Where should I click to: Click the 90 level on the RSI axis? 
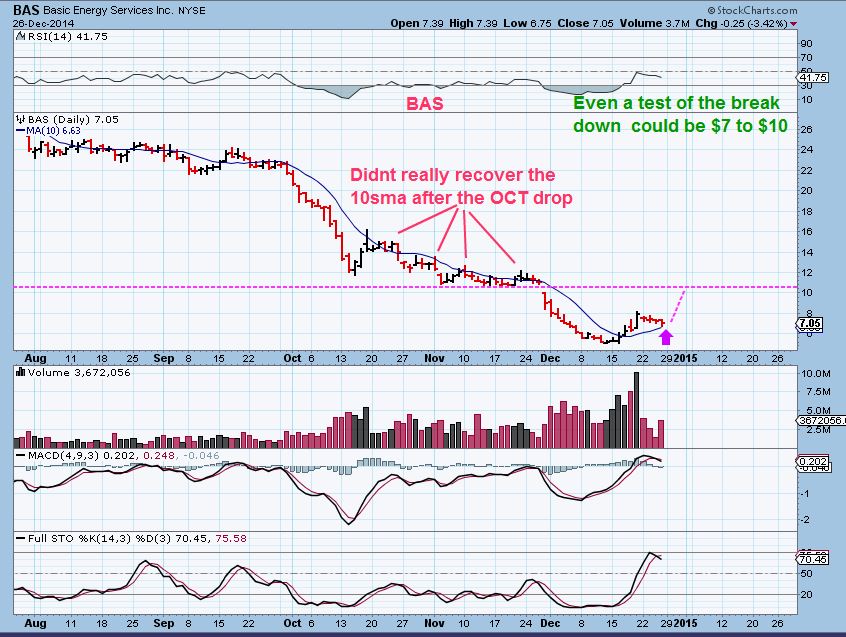pyautogui.click(x=807, y=44)
